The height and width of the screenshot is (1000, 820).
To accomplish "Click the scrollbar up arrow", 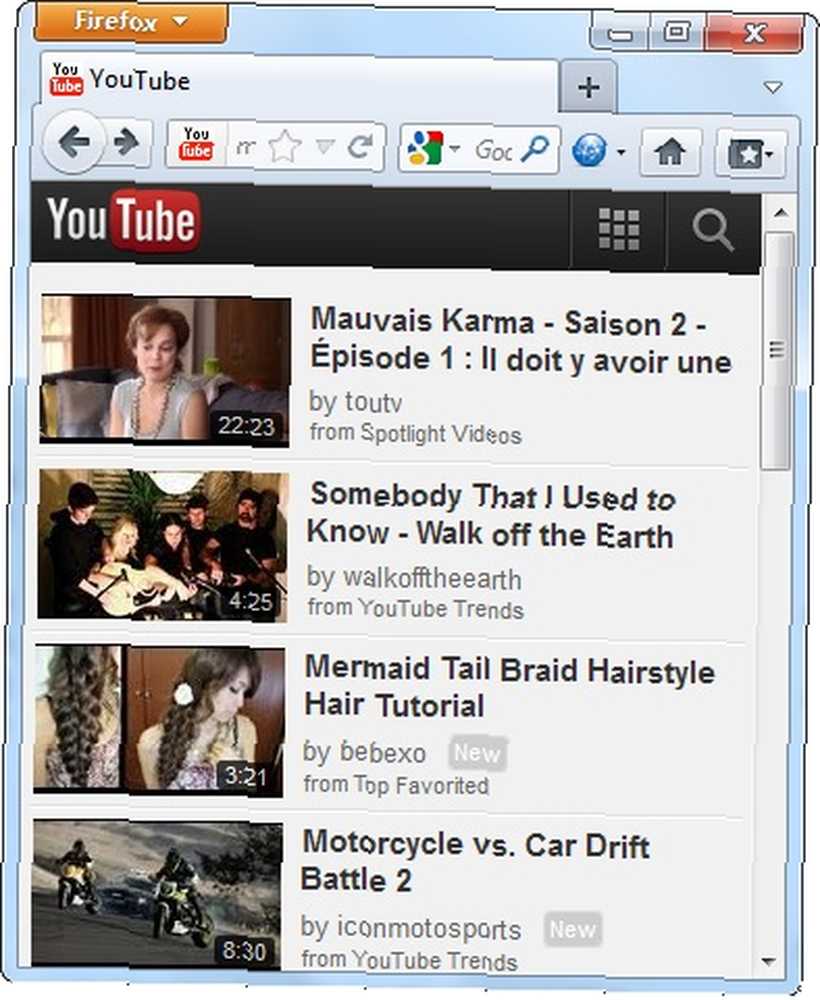I will [780, 213].
